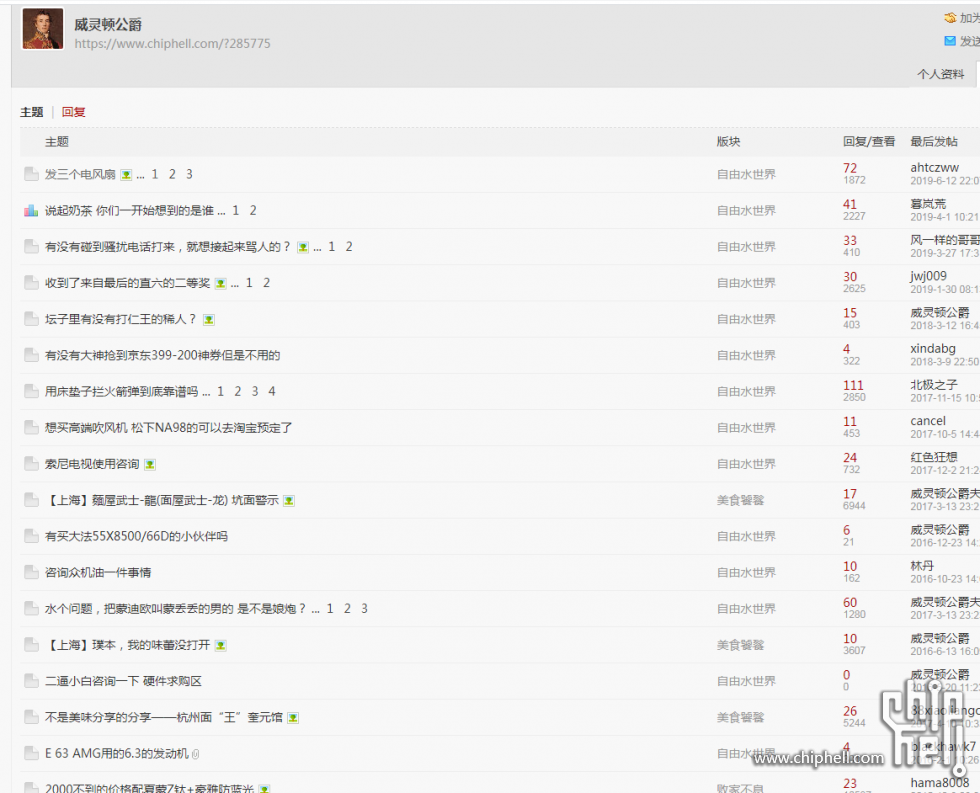
Task: Open last poster 红色狂想's profile
Action: pyautogui.click(x=934, y=457)
